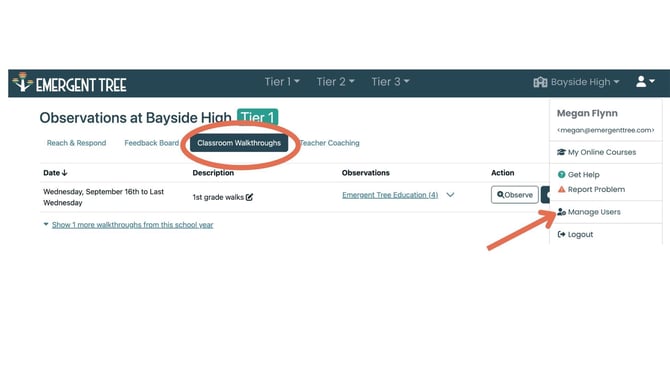Expand the observations chevron
This screenshot has height=376, width=670.
pyautogui.click(x=450, y=195)
